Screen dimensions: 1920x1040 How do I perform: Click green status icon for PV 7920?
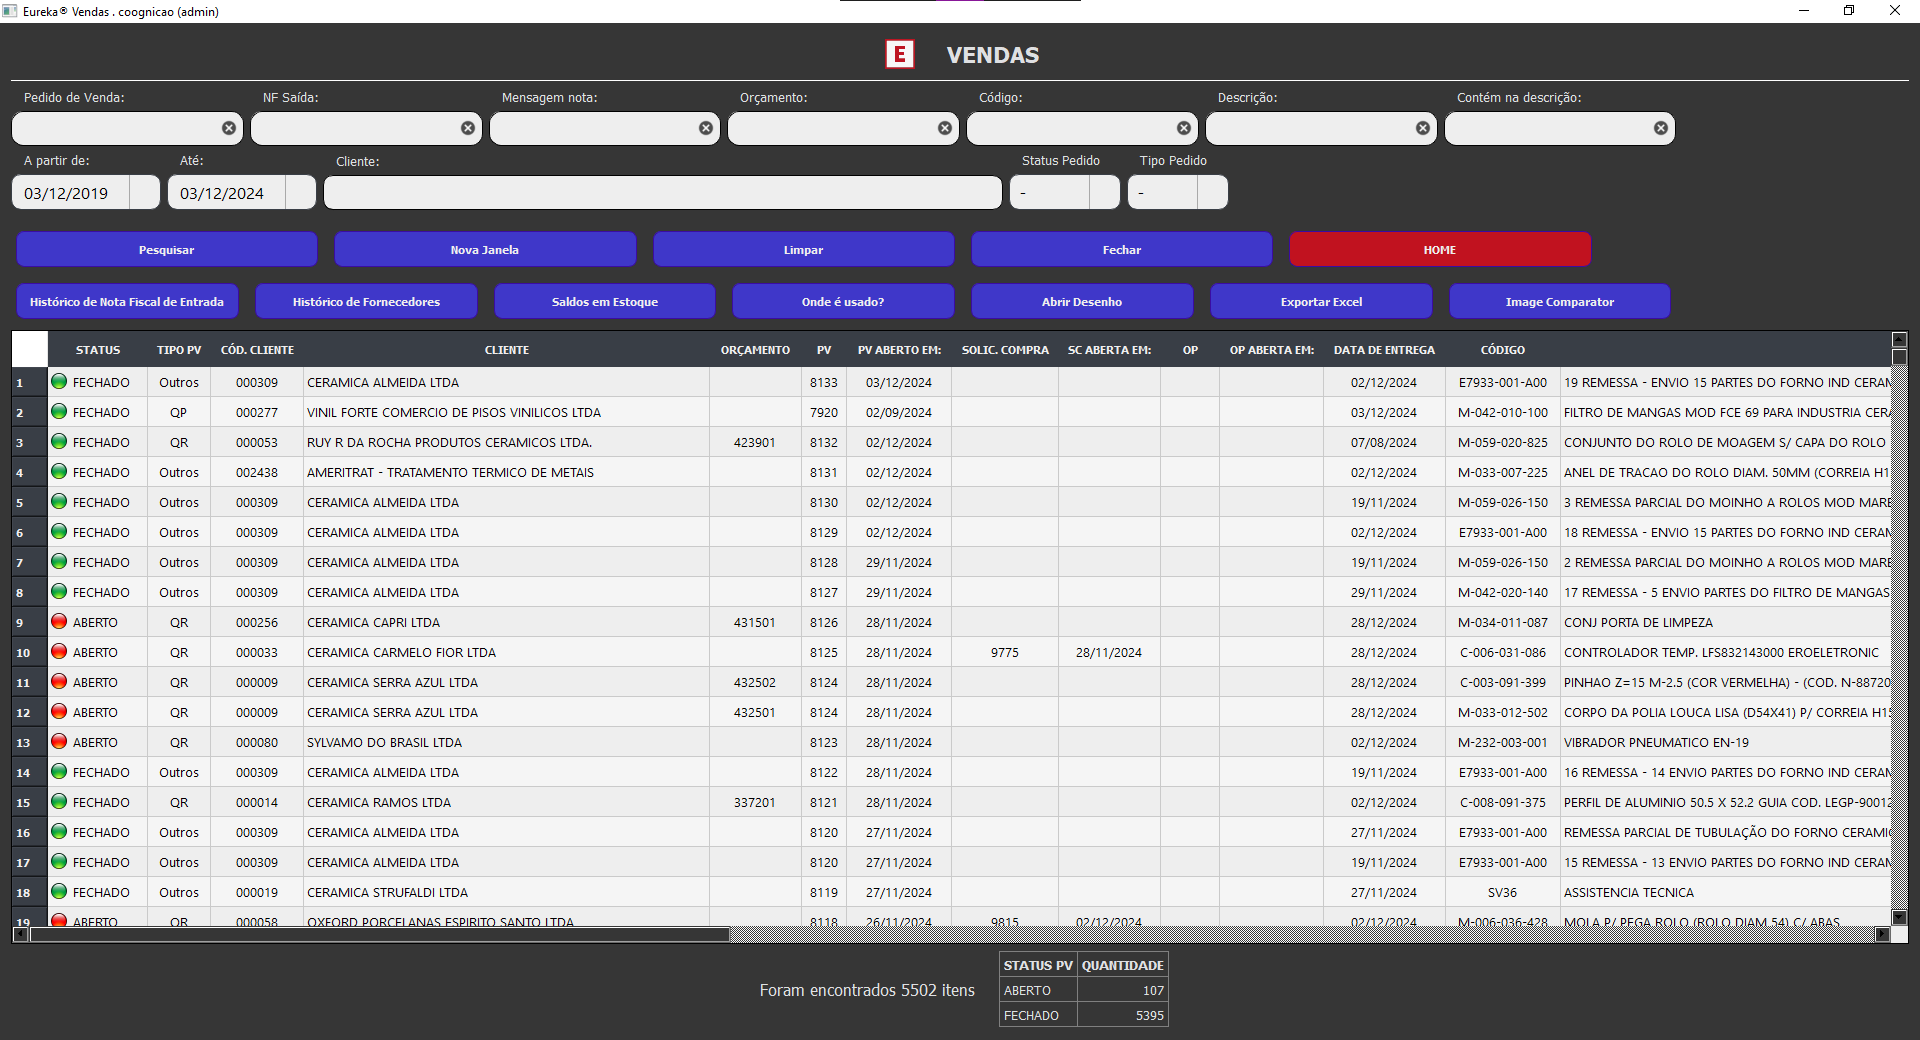point(59,411)
